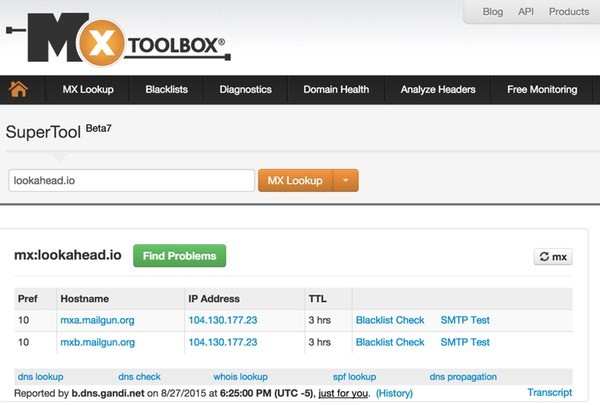Click the SuperTool Beta7 heading
Image resolution: width=600 pixels, height=405 pixels.
(59, 132)
